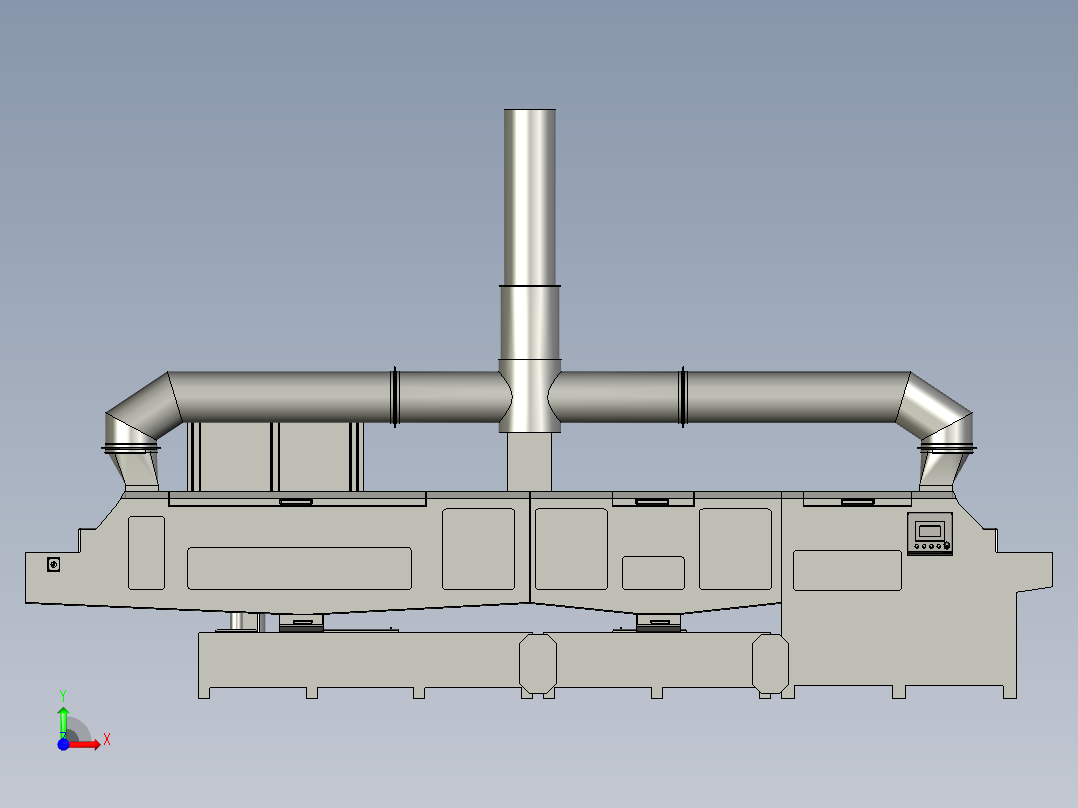Select the tall vertical exhaust stack top section
1078x808 pixels.
[529, 197]
